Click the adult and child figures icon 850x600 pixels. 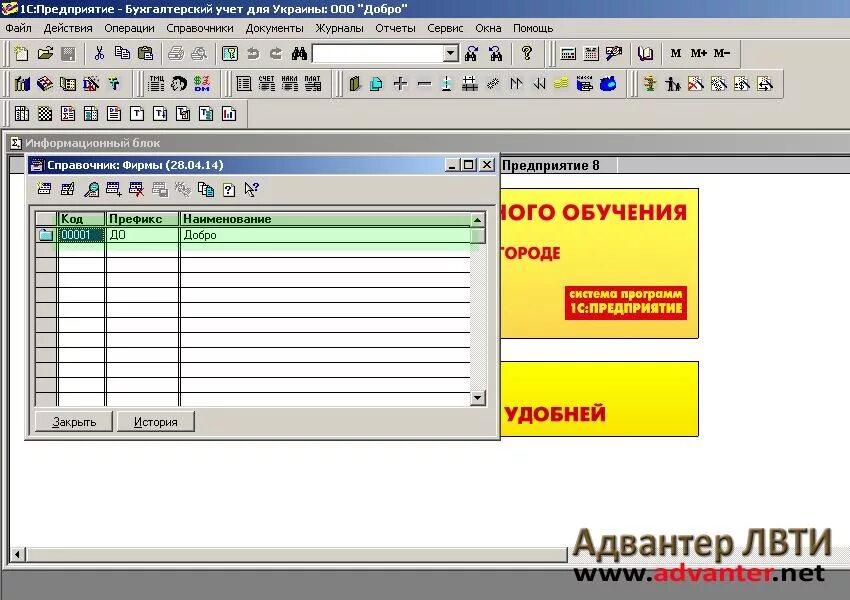(673, 83)
